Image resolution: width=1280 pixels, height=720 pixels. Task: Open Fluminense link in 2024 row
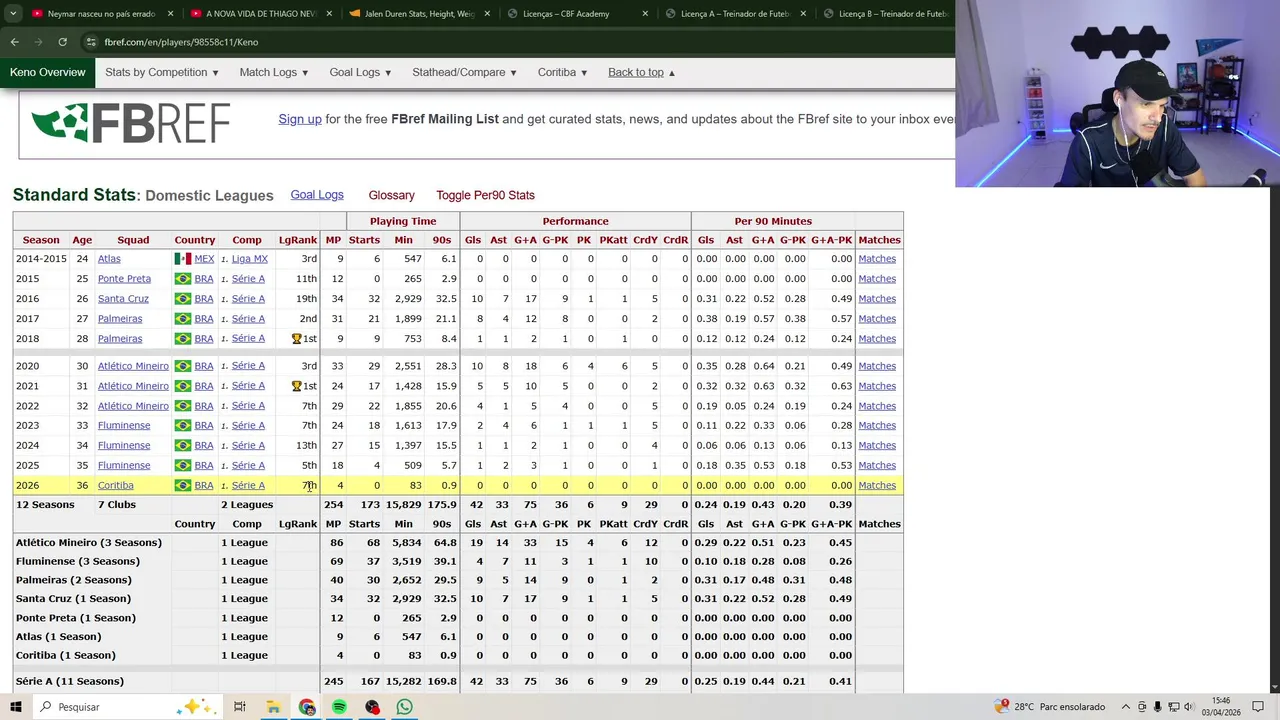coord(124,445)
